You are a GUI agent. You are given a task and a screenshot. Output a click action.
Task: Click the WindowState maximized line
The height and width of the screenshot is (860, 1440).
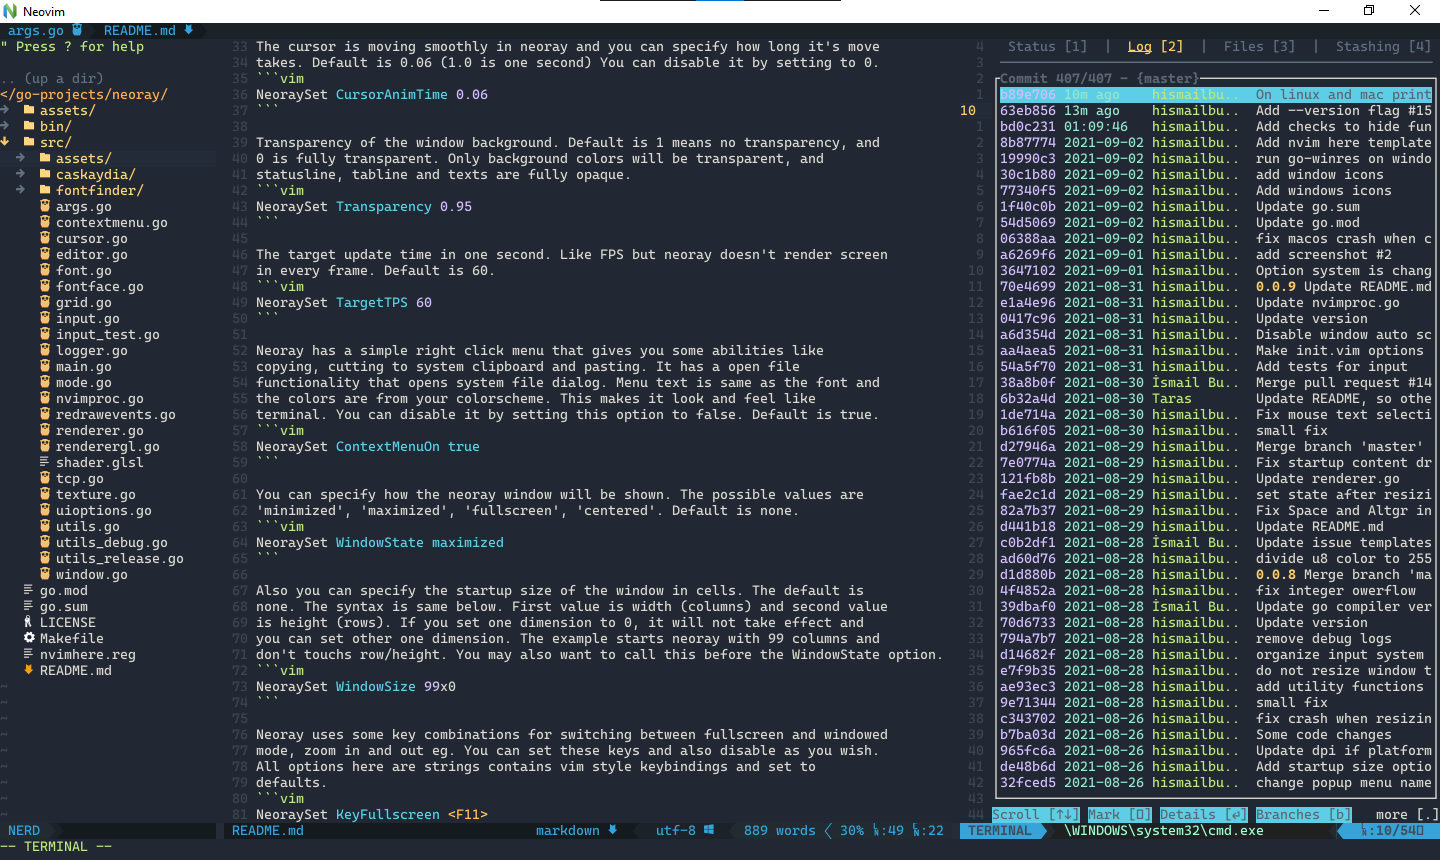coord(380,542)
